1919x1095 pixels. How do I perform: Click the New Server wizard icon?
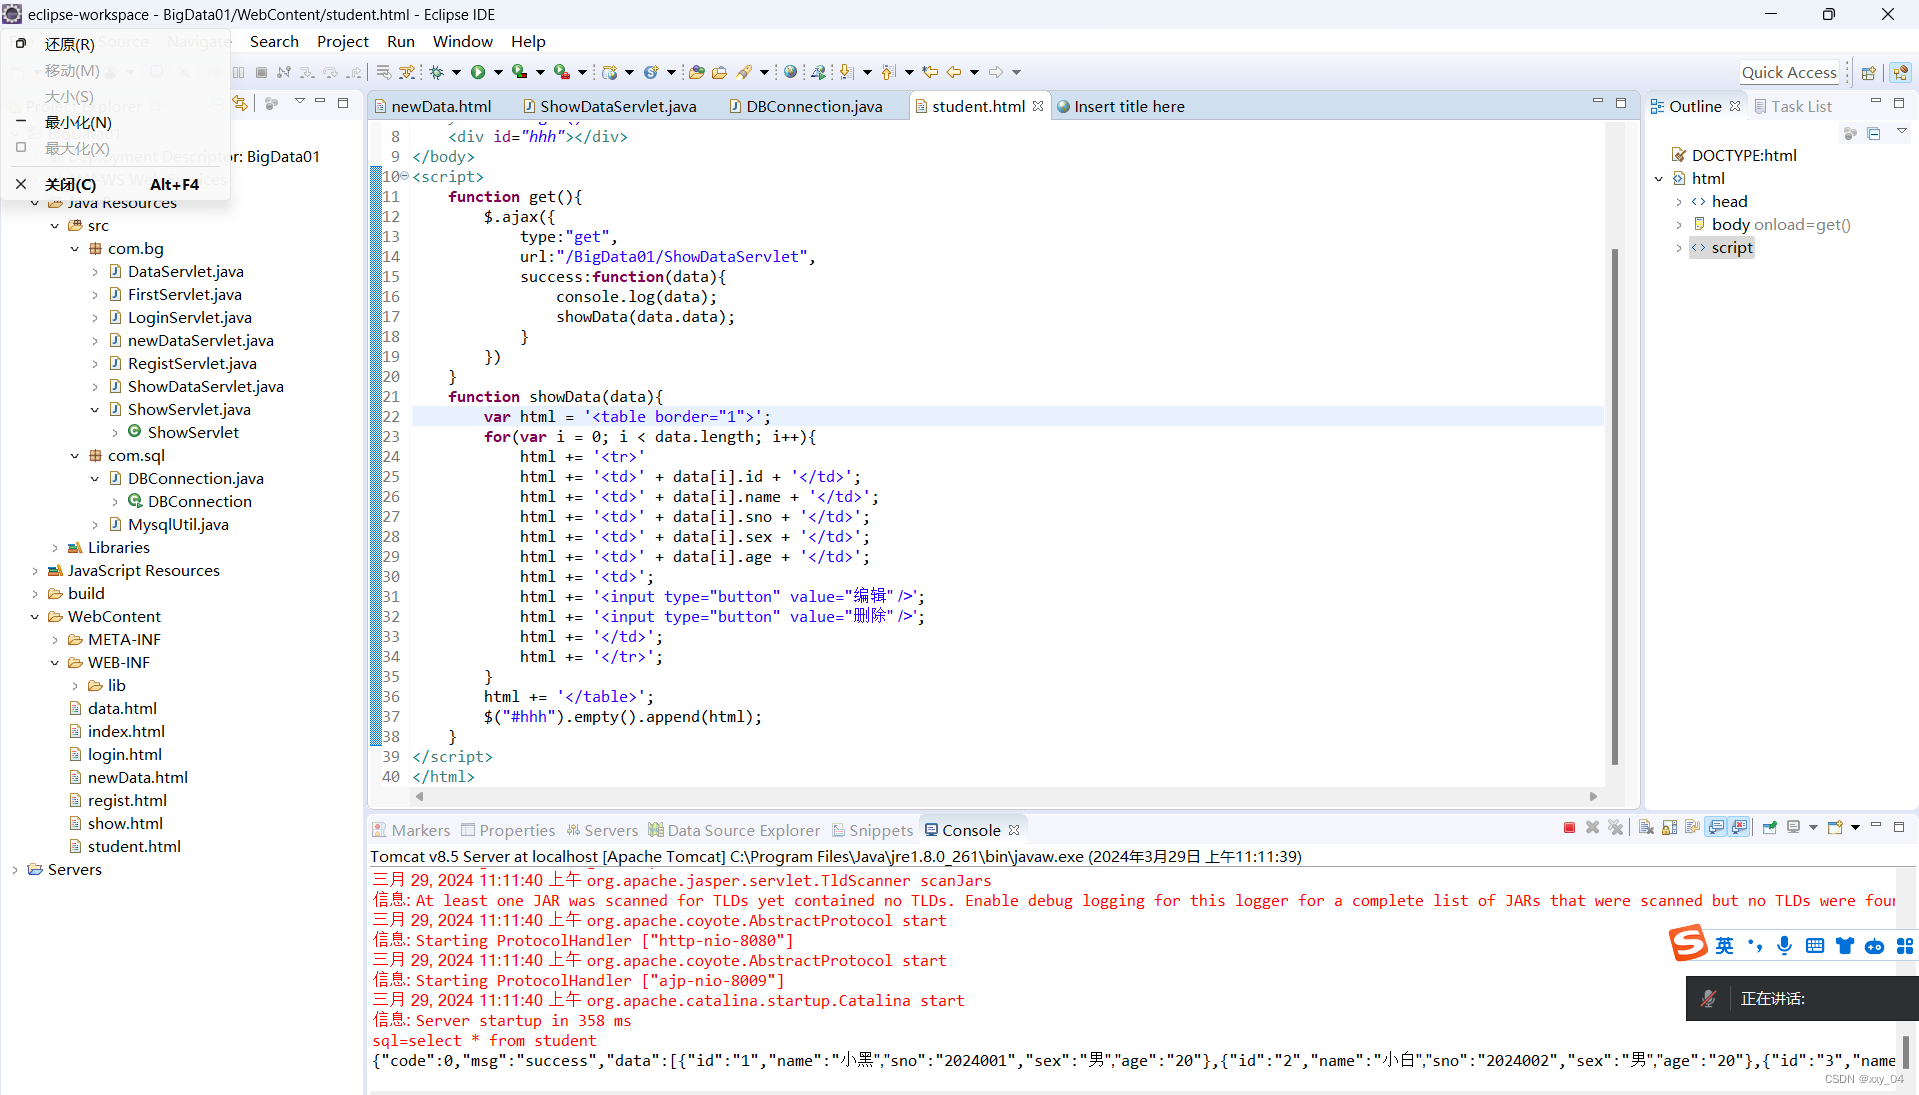[610, 72]
